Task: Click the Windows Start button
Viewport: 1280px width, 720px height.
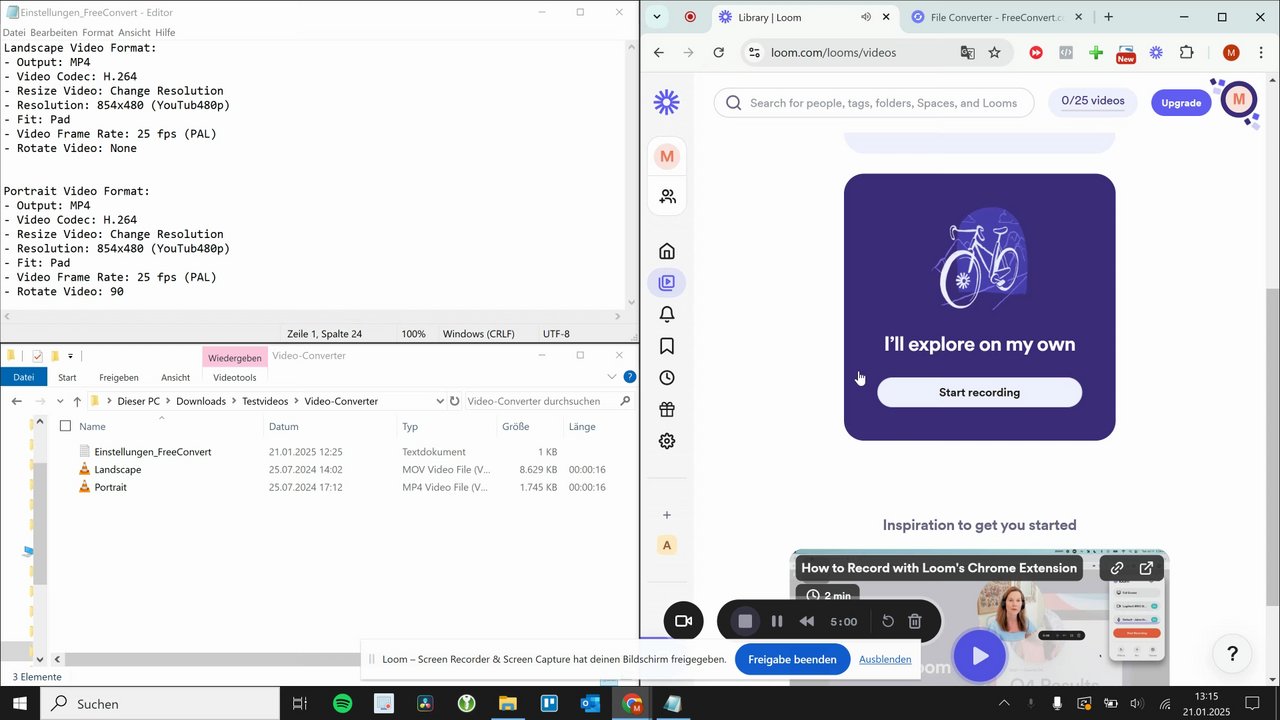Action: (20, 704)
